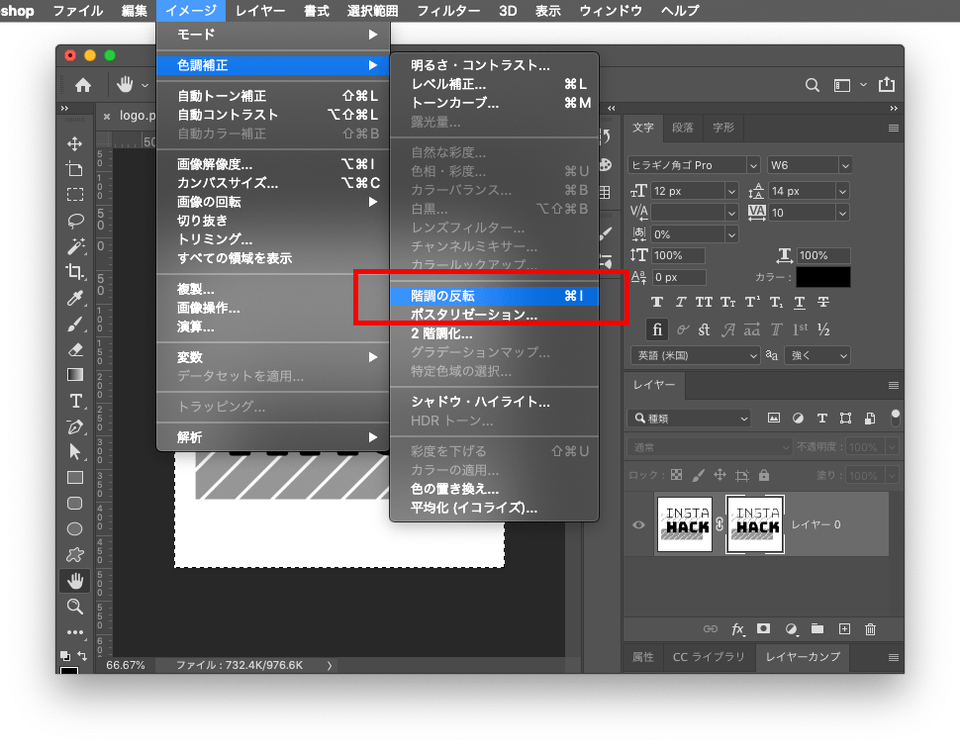Toggle Faux Bold text style

point(657,302)
